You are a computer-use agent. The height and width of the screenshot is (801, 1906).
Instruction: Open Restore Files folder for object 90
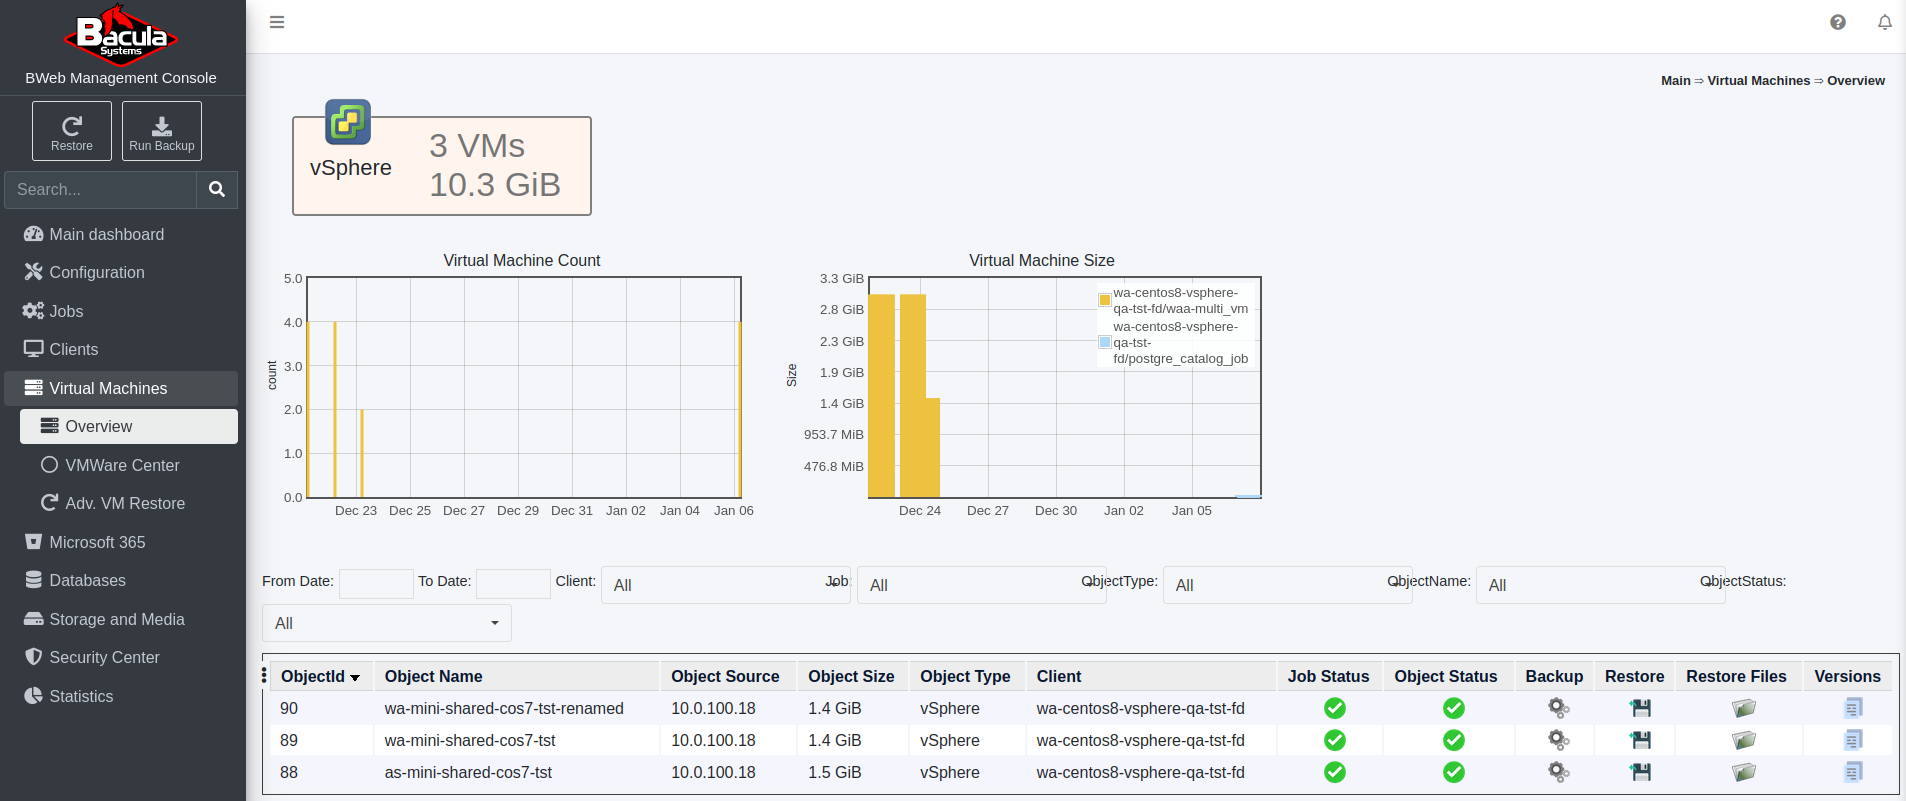coord(1744,708)
